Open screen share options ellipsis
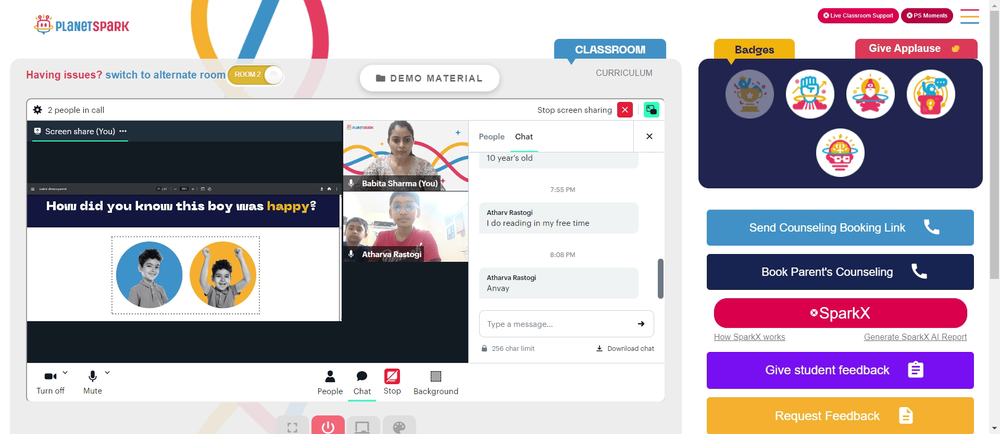 click(x=123, y=131)
